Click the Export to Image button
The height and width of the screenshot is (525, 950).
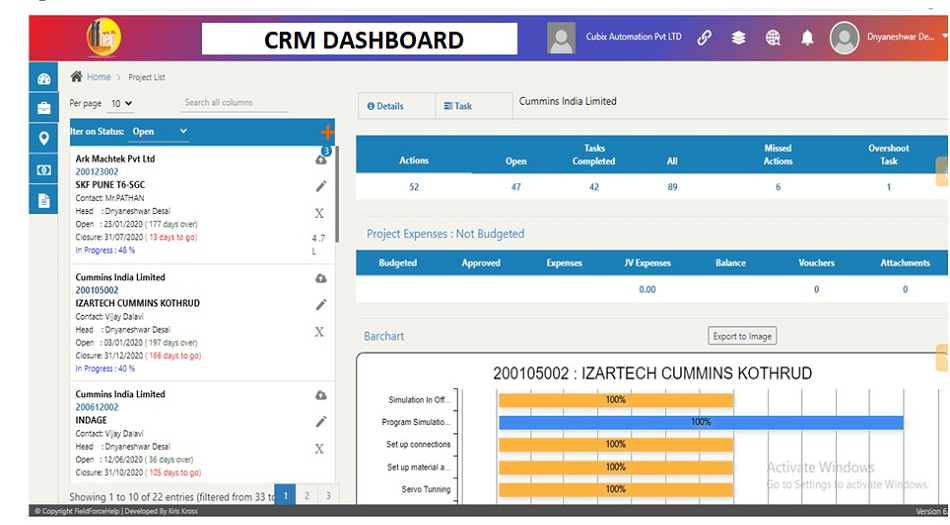click(742, 336)
